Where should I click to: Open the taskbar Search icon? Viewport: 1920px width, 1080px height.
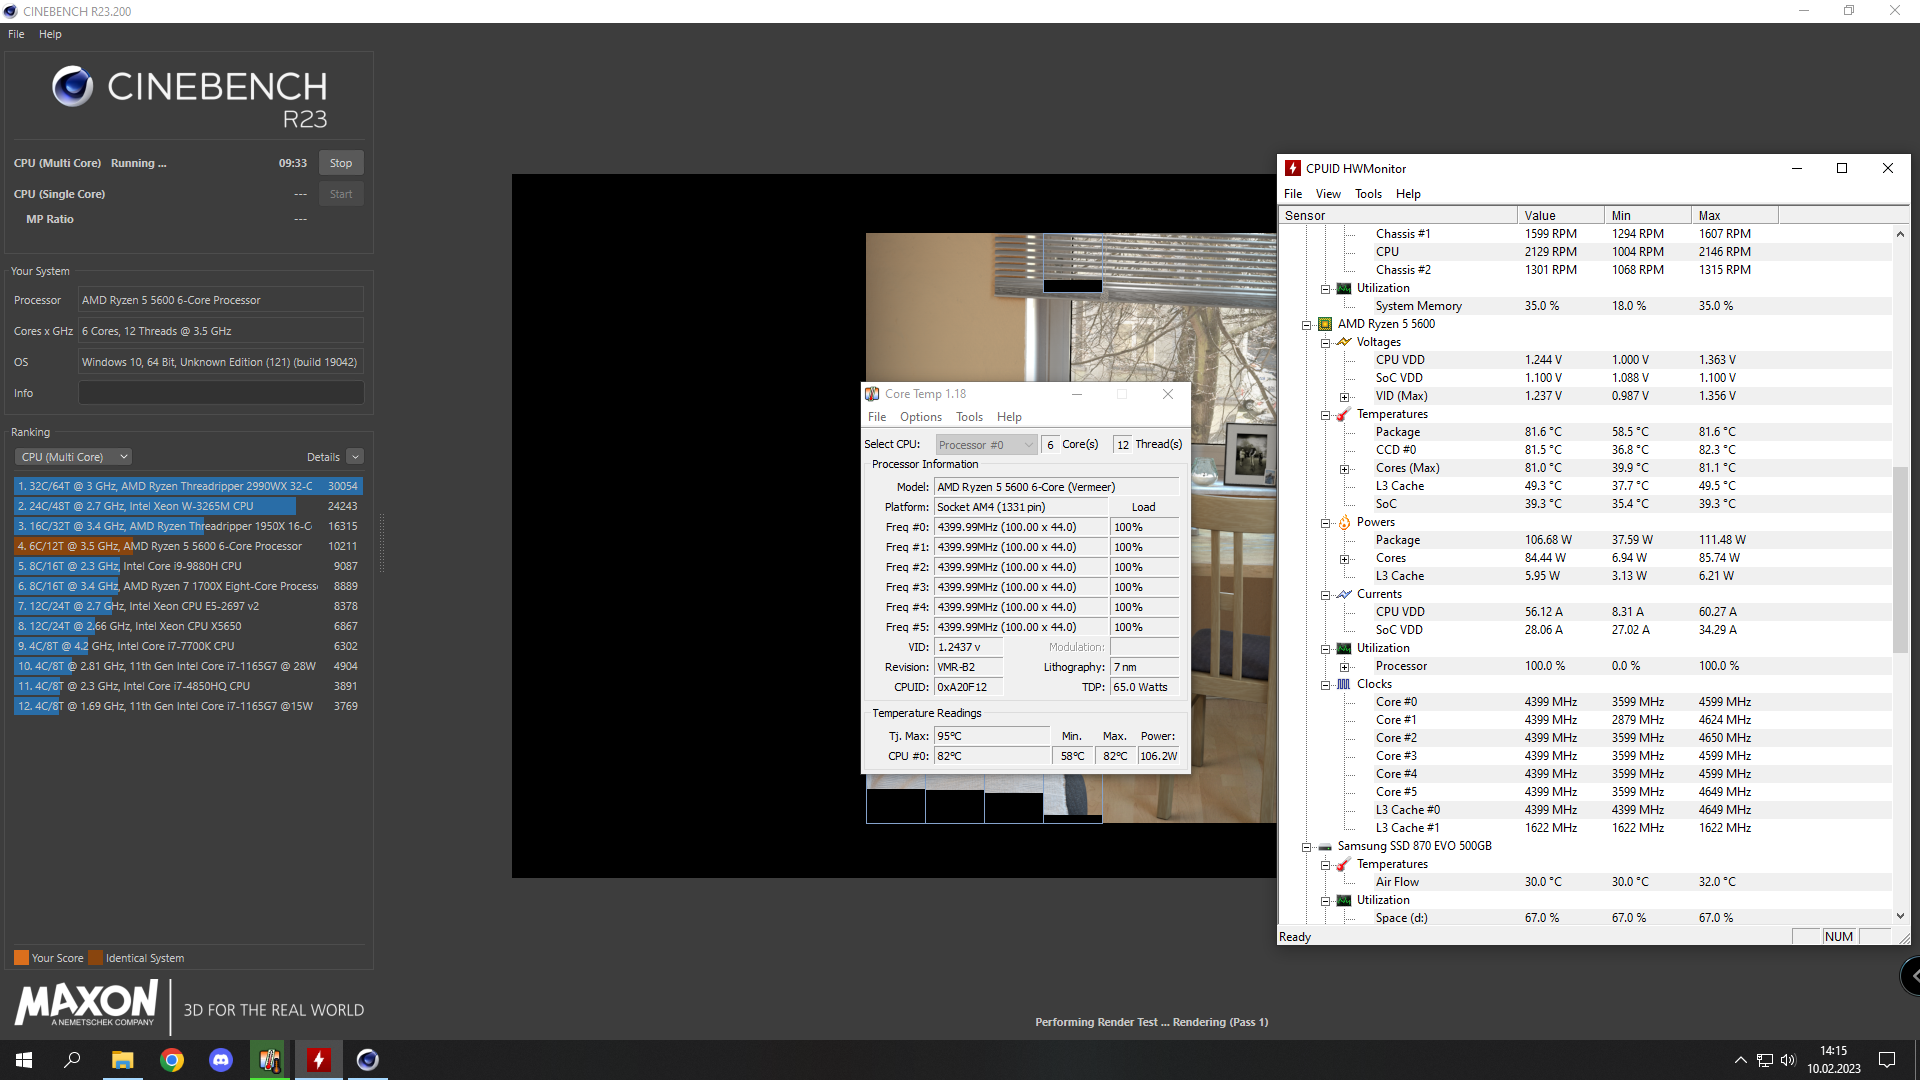(x=72, y=1060)
